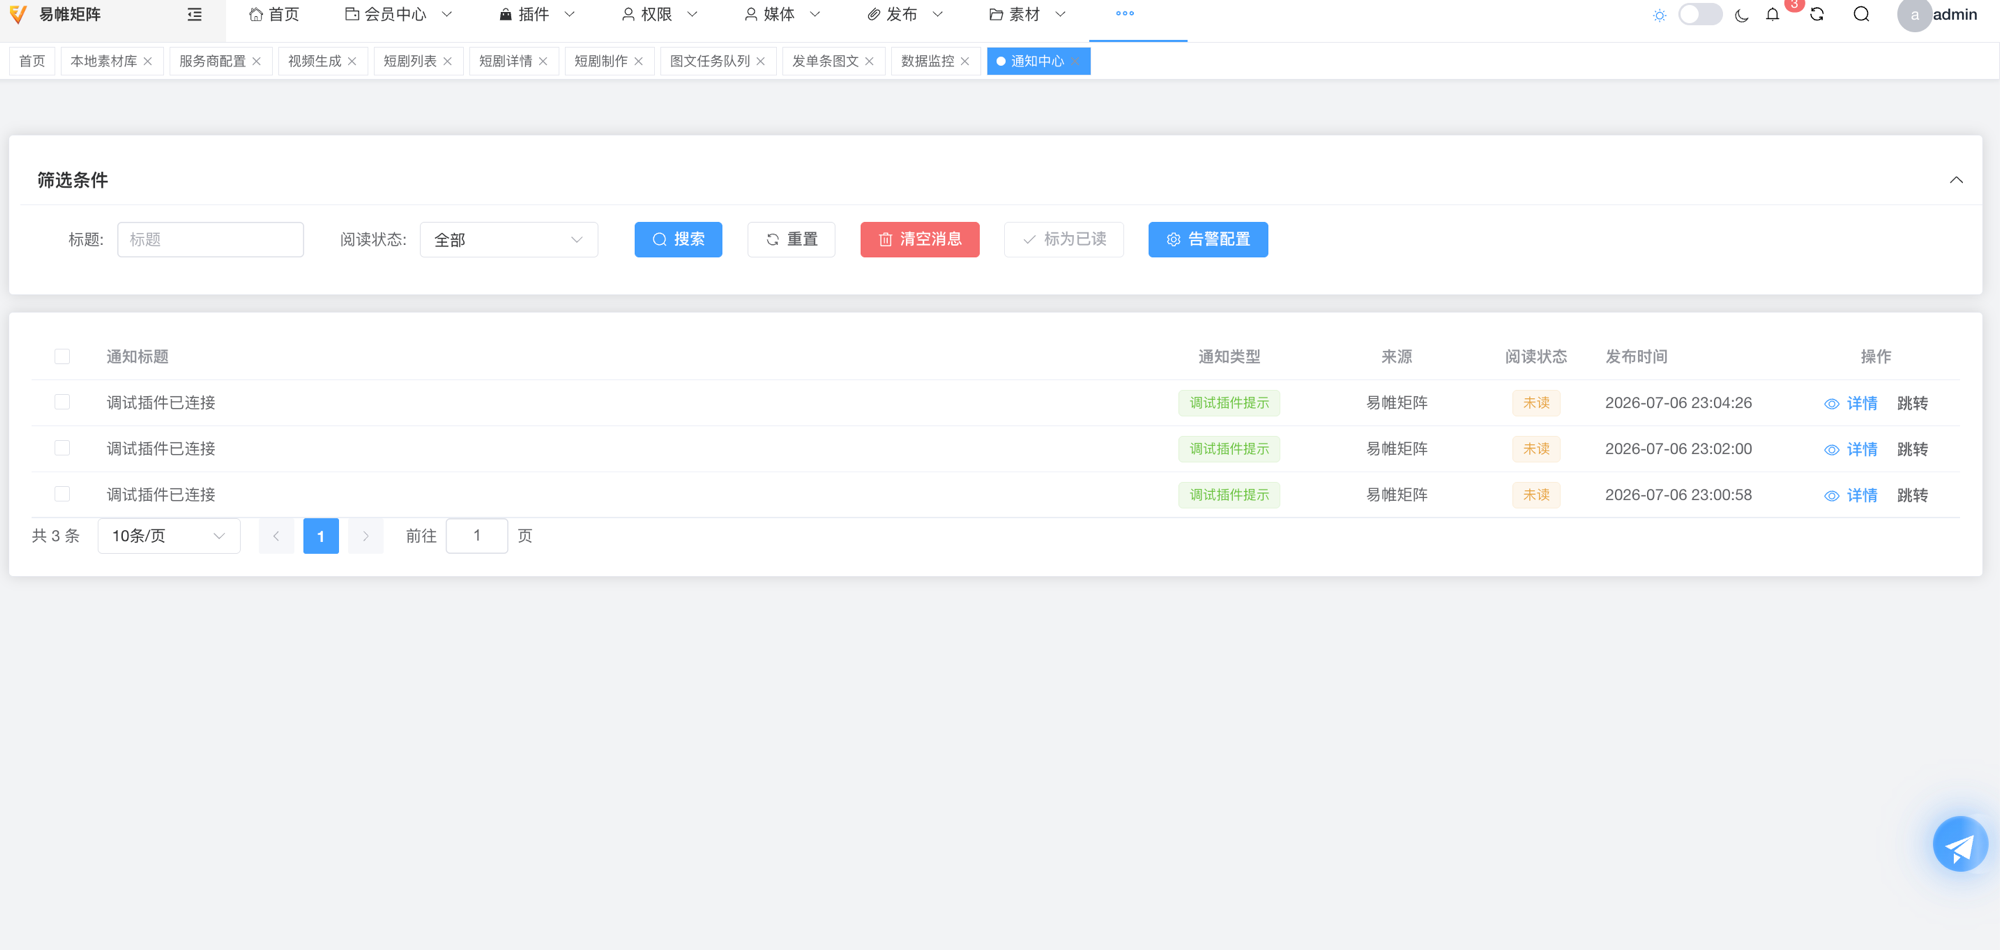Expand the 会员中心 menu
The width and height of the screenshot is (2000, 950).
[399, 14]
